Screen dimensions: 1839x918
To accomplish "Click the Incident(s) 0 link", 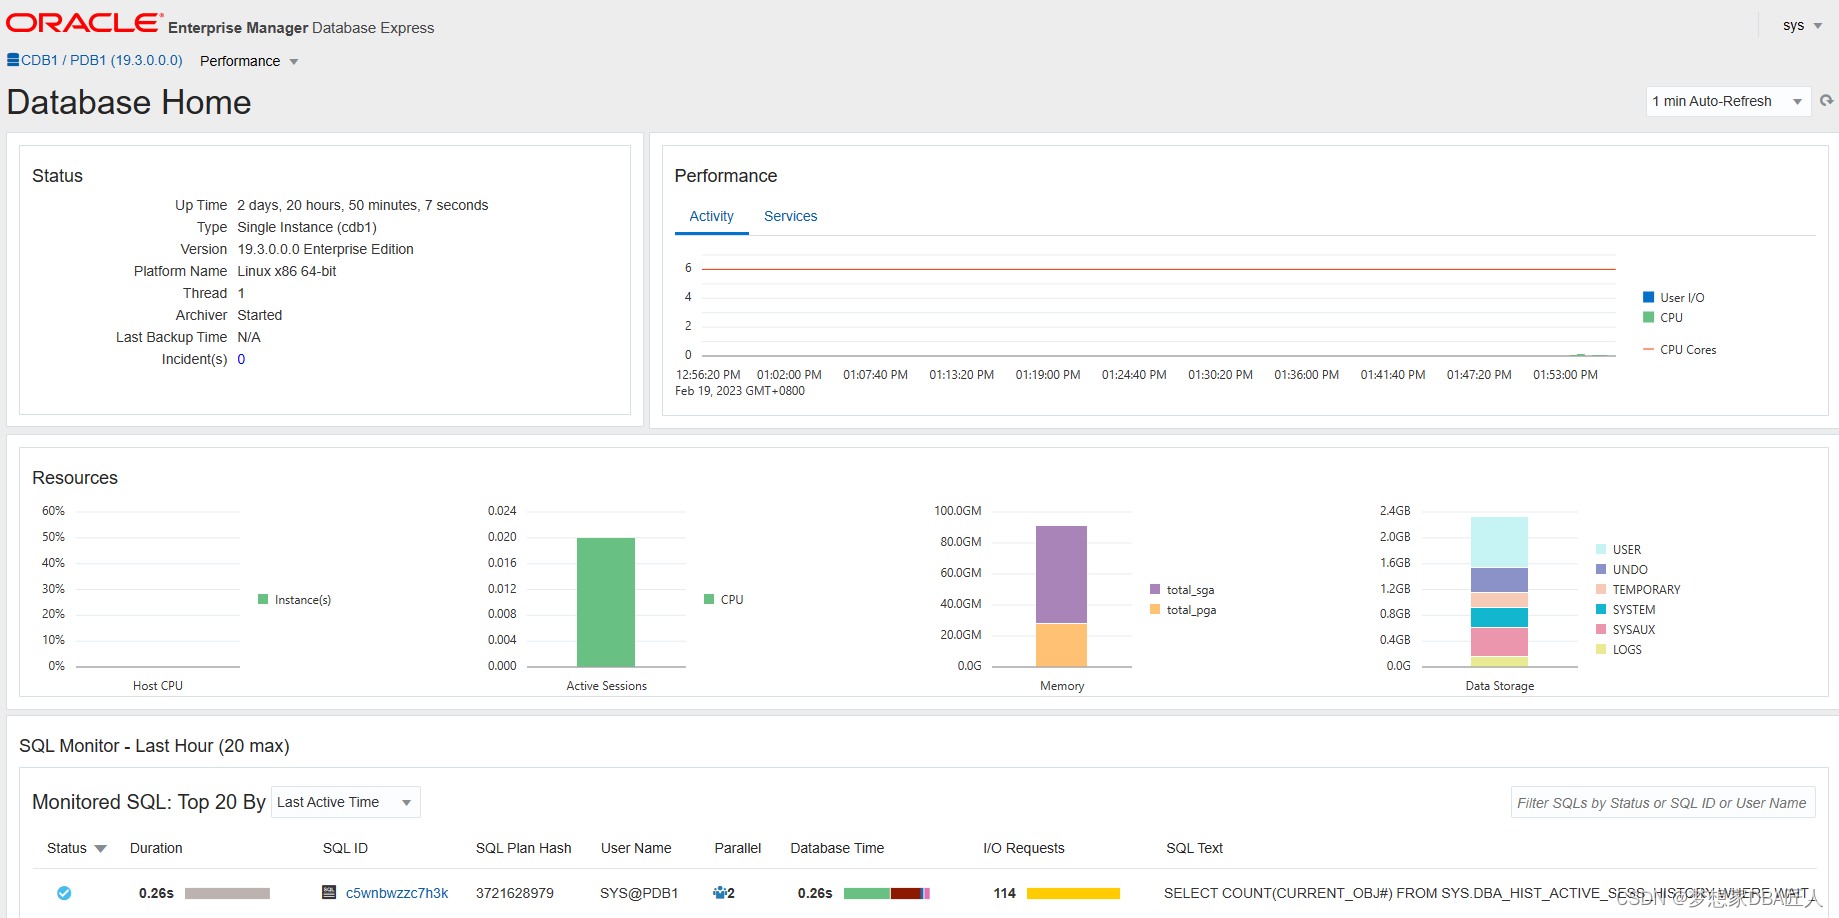I will click(x=241, y=359).
